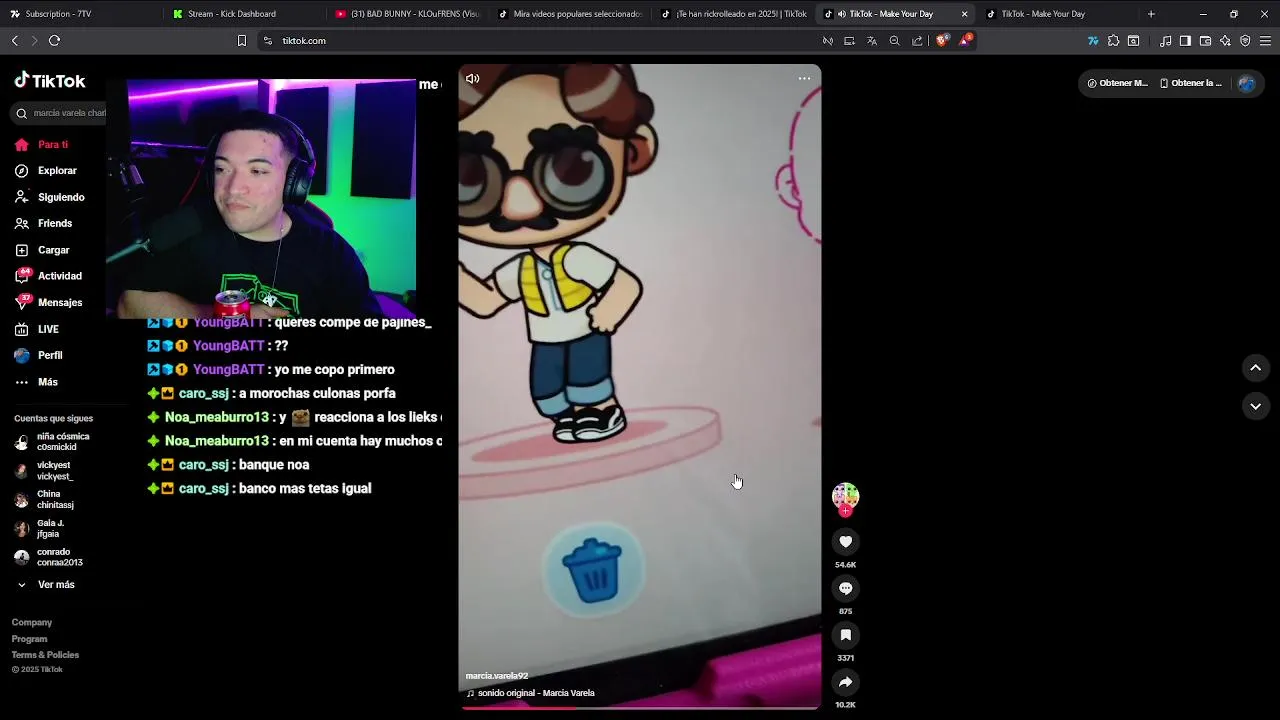Viewport: 1280px width, 720px height.
Task: Click the tiktok.com address bar
Action: point(540,41)
